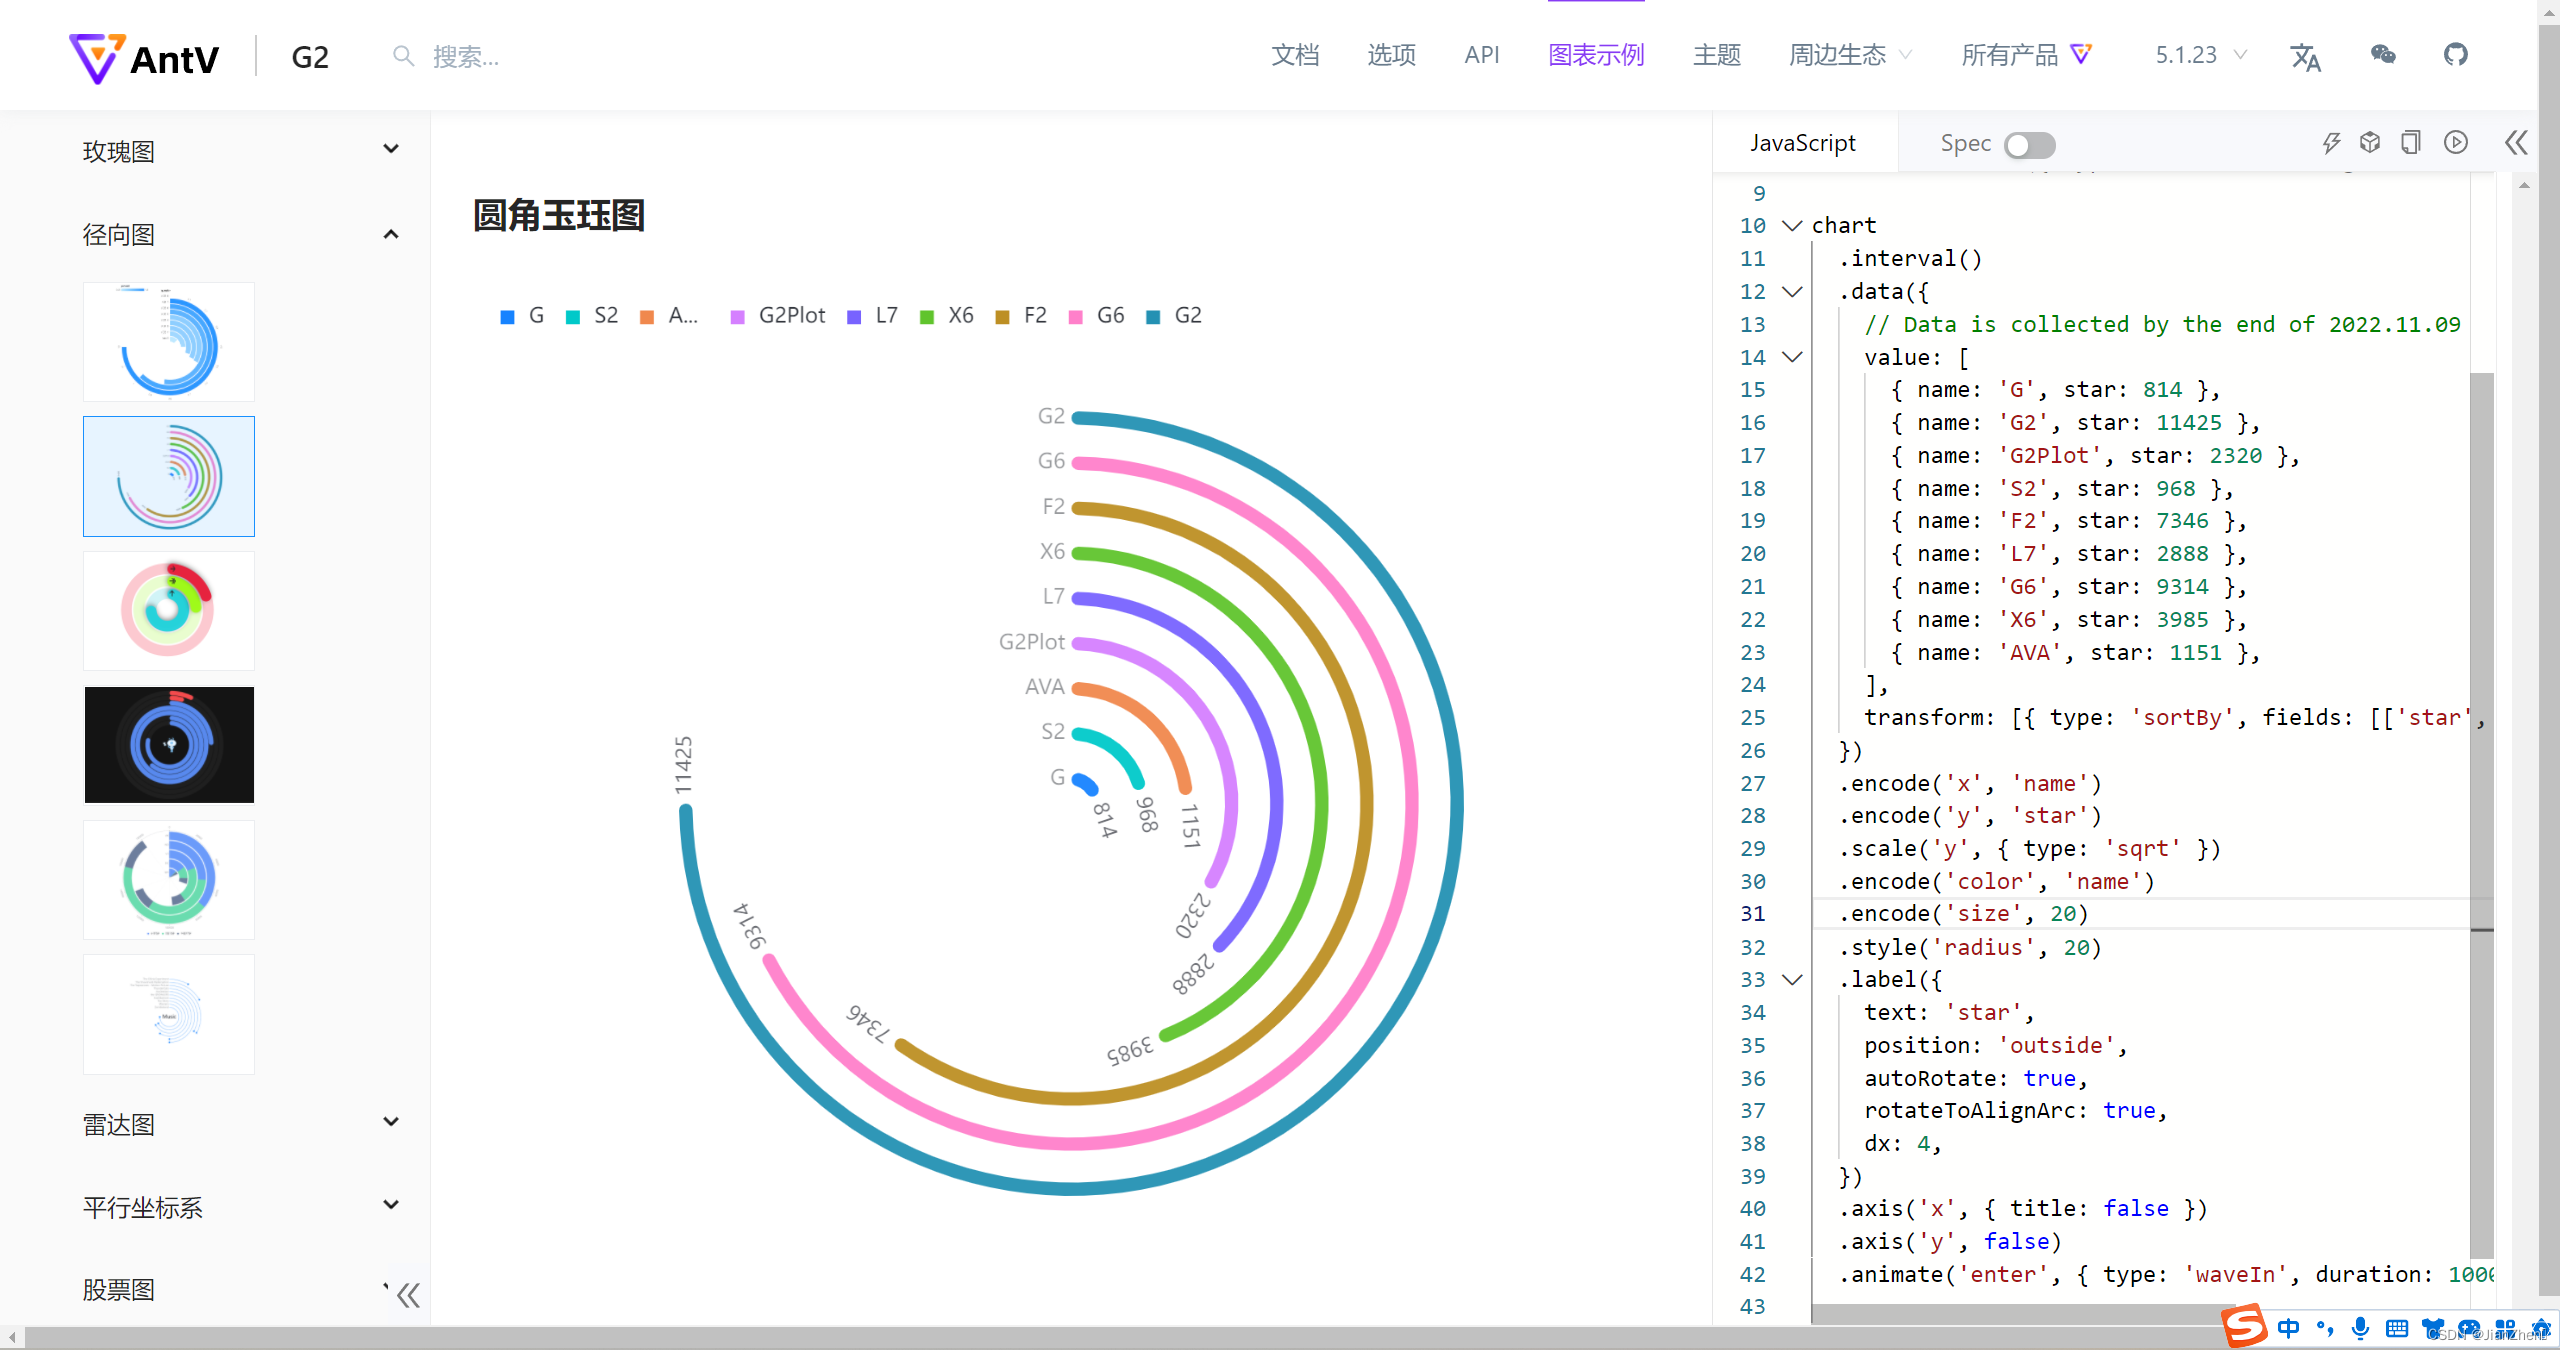
Task: Collapse the left sidebar double-chevron
Action: point(408,1295)
